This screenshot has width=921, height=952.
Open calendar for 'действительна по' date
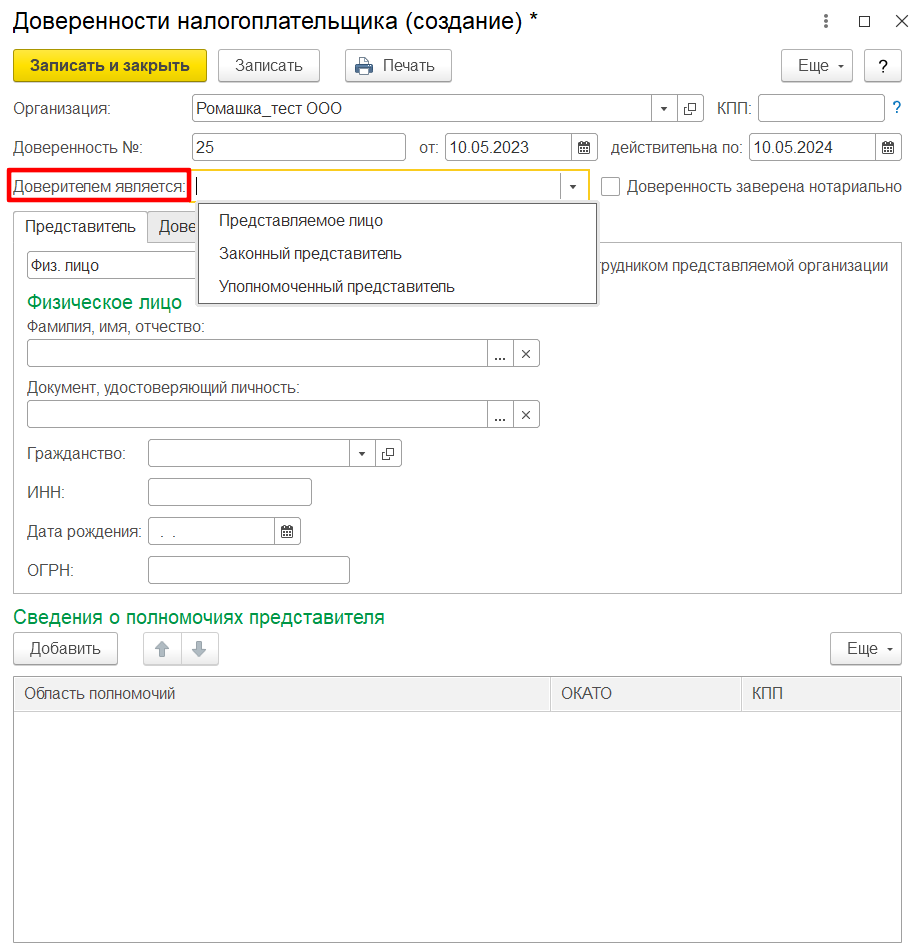click(x=888, y=148)
